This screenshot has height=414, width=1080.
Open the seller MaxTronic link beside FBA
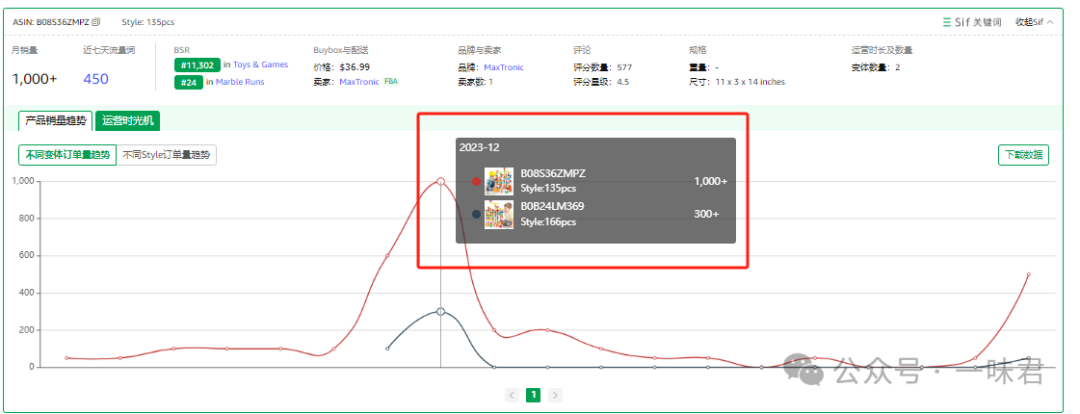pyautogui.click(x=359, y=82)
